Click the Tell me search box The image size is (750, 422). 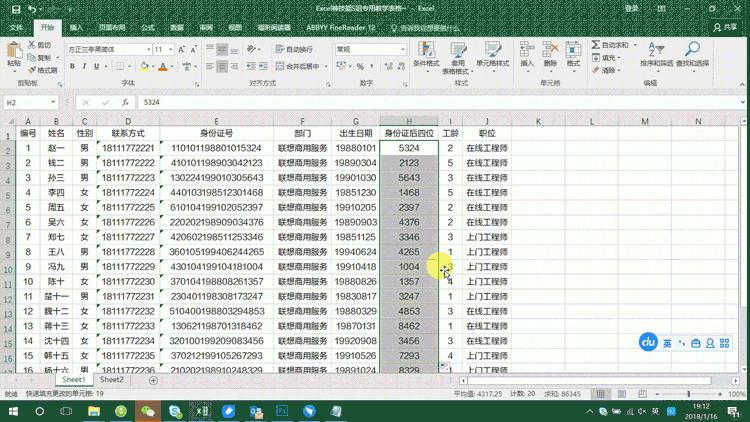(x=426, y=28)
